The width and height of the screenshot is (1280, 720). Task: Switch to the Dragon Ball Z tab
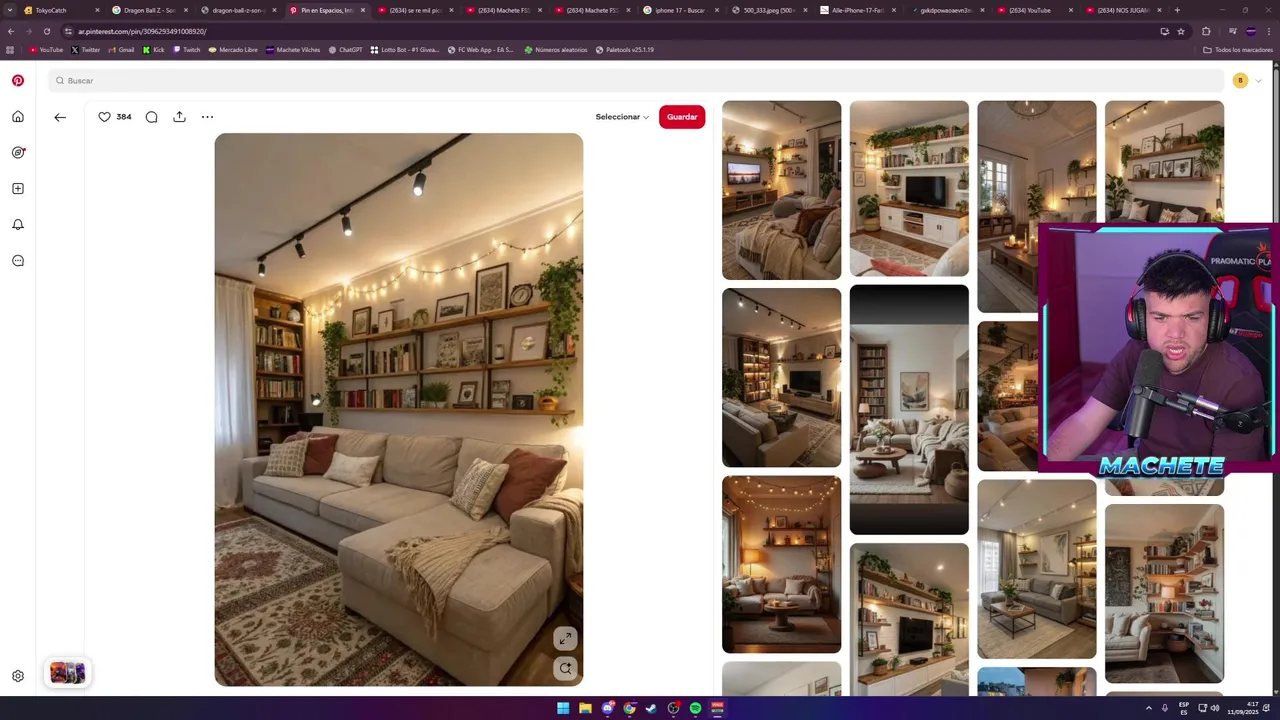point(148,10)
